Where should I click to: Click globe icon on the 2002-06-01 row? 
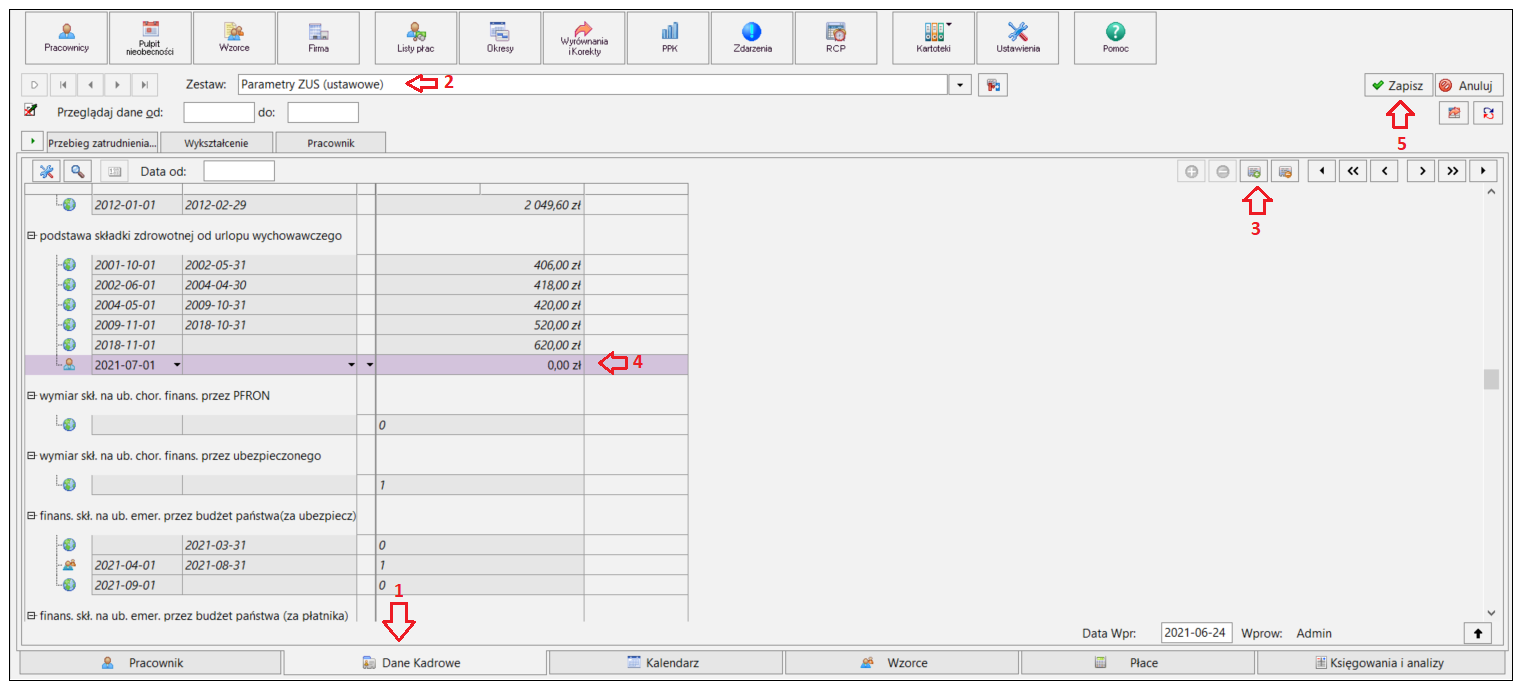pyautogui.click(x=69, y=285)
